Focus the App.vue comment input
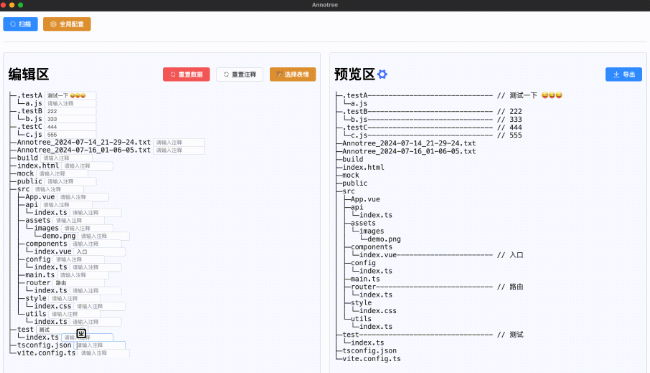 point(83,197)
